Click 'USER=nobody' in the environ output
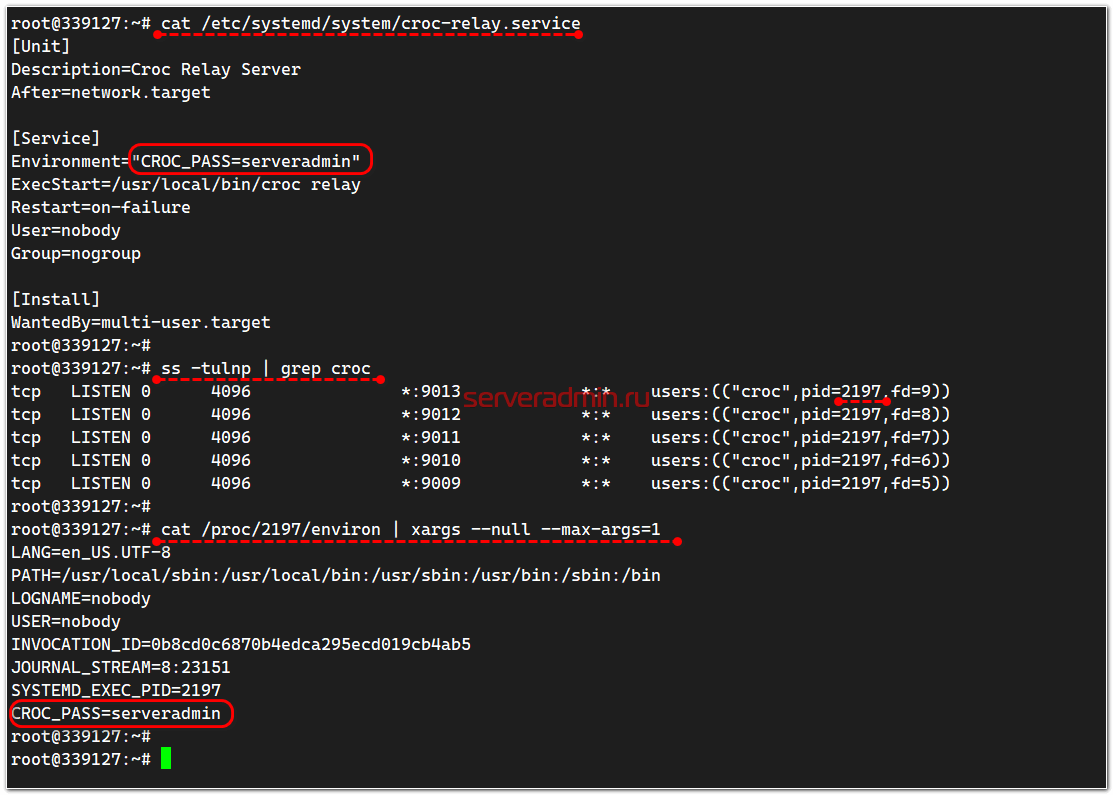1113x795 pixels. pyautogui.click(x=65, y=622)
